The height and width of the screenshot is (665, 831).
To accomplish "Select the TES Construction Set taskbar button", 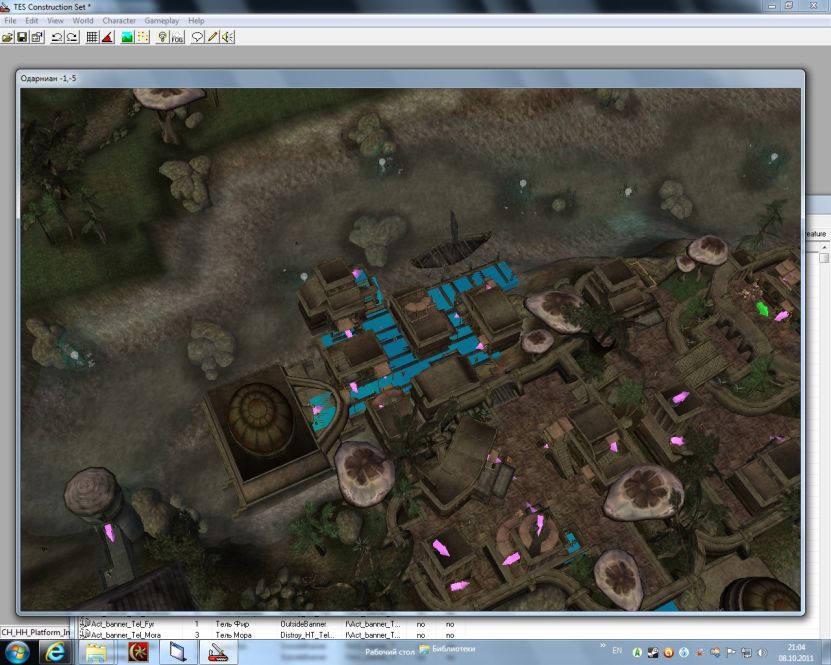I will pyautogui.click(x=217, y=652).
